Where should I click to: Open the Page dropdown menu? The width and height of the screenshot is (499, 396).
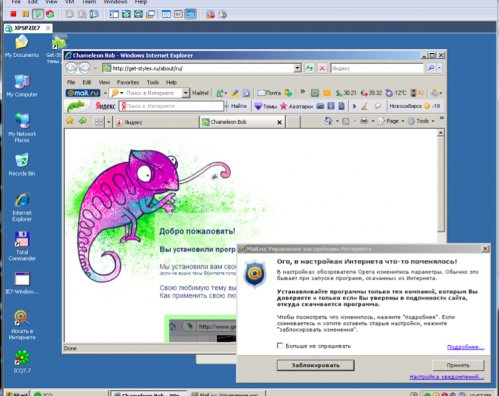[x=391, y=121]
